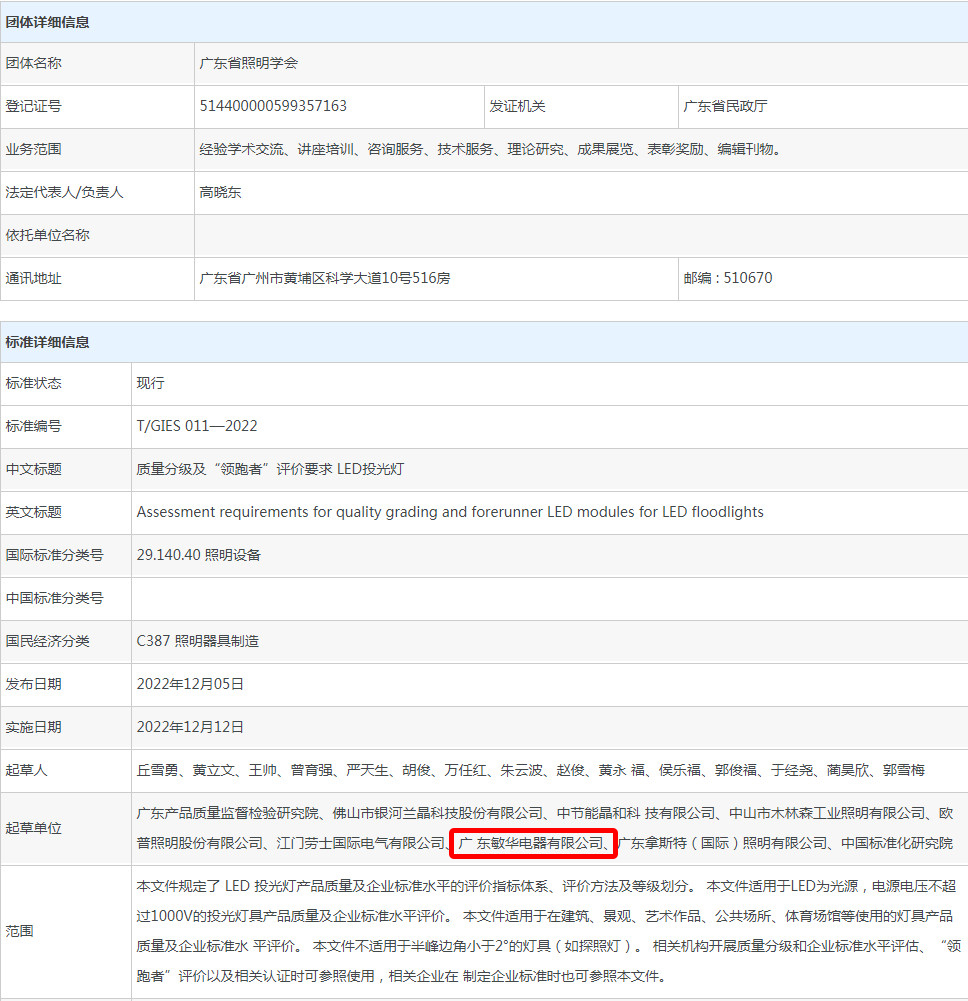Click the ICS classification 29.140.40 照明设备
968x1001 pixels.
(198, 555)
